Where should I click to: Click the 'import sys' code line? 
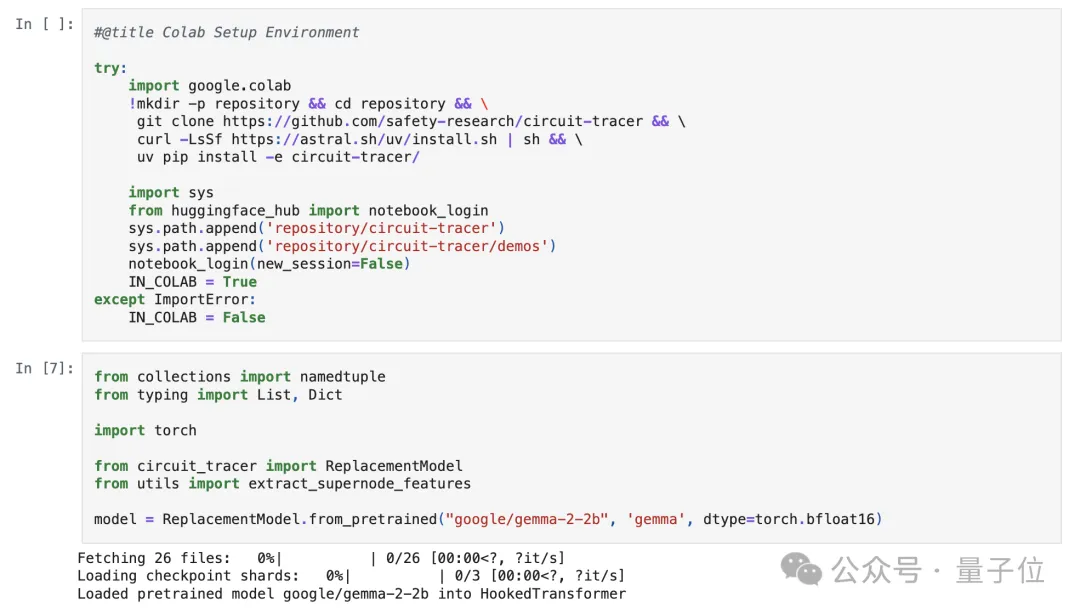tap(170, 193)
